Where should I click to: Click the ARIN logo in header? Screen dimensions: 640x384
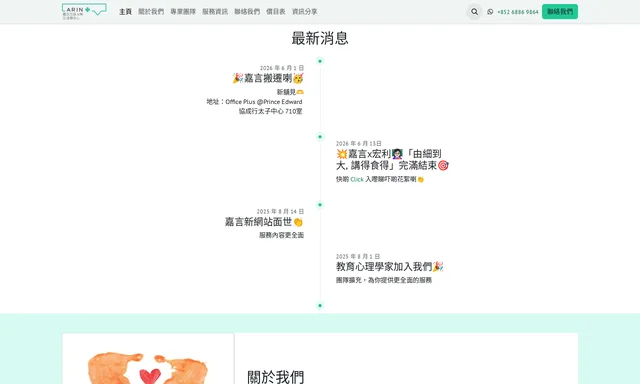pos(84,11)
